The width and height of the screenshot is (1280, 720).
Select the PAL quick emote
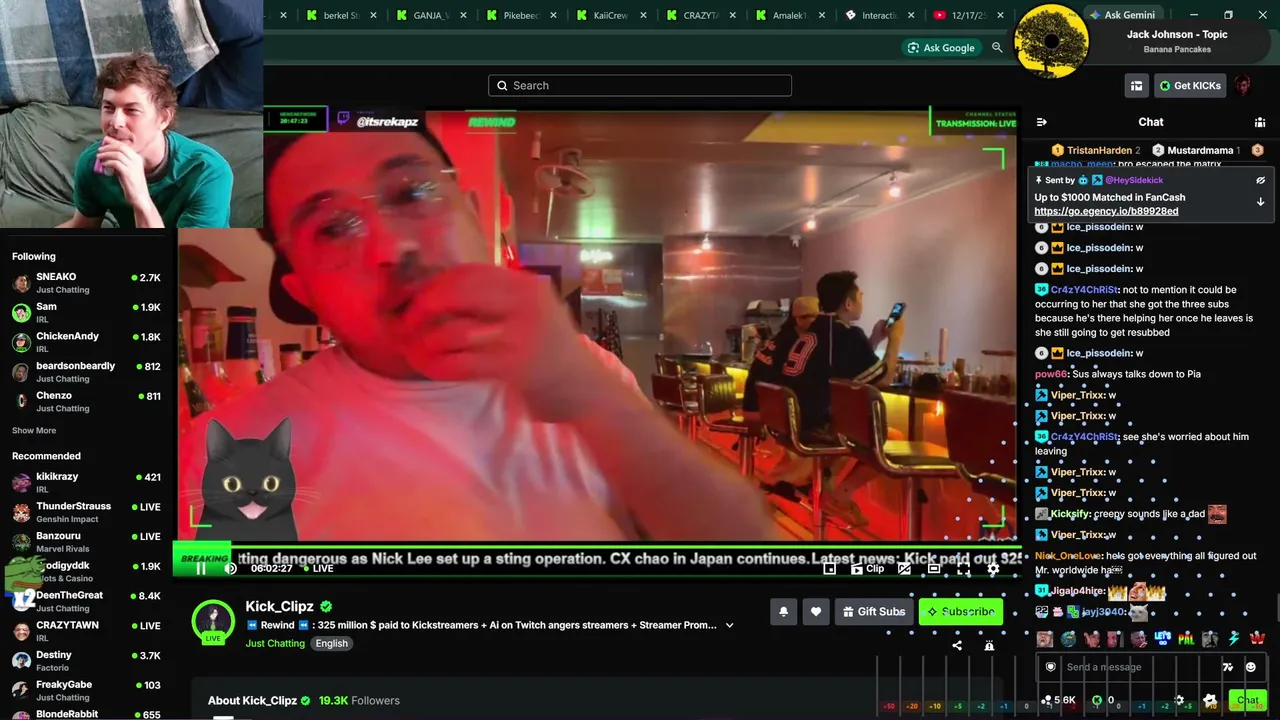1186,638
